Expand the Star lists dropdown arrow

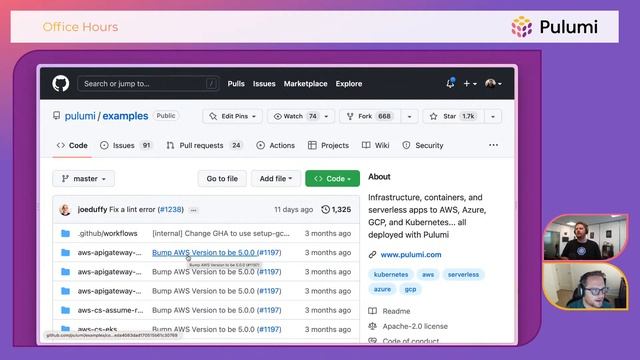click(493, 116)
